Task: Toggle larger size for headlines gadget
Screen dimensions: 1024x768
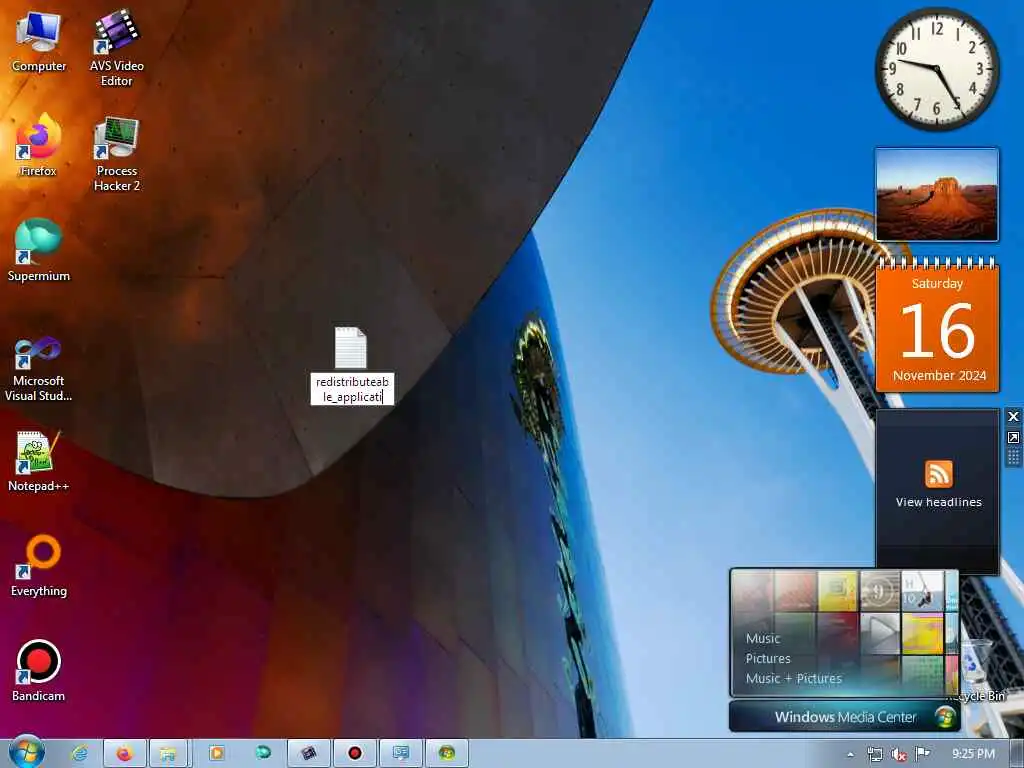Action: click(1013, 438)
